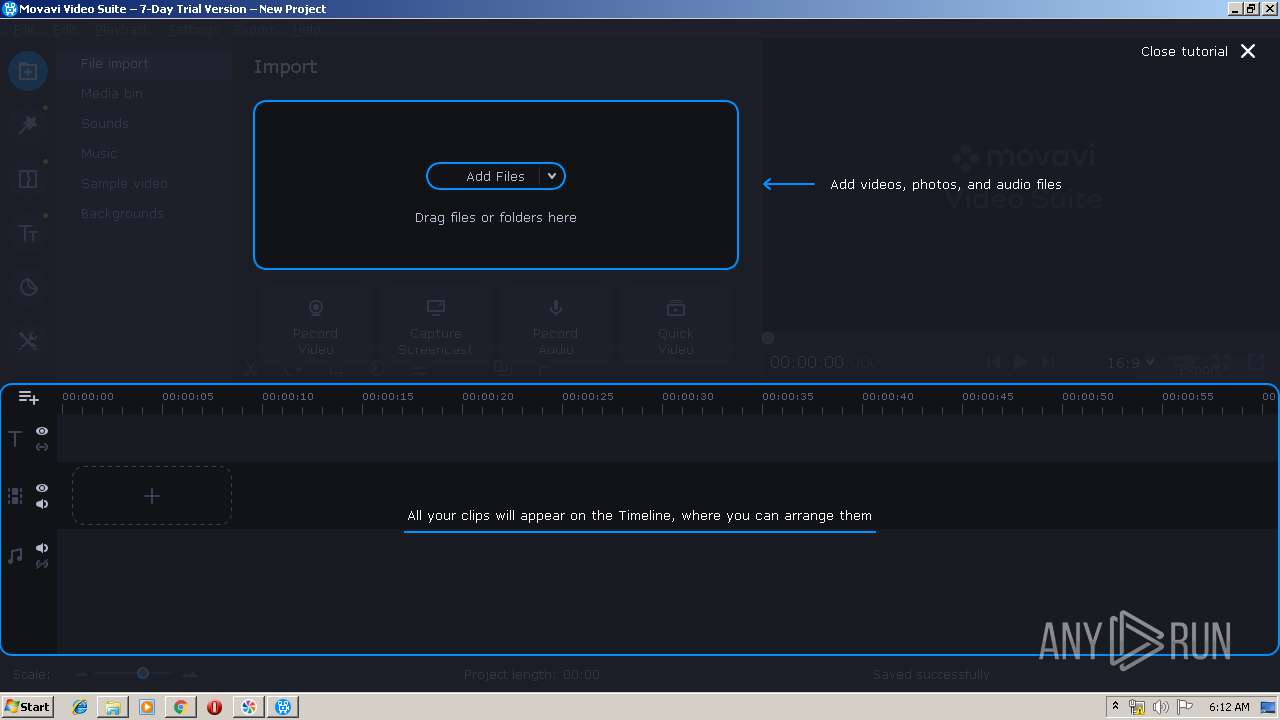The image size is (1280, 720).
Task: Toggle title track visibility eye
Action: click(42, 431)
